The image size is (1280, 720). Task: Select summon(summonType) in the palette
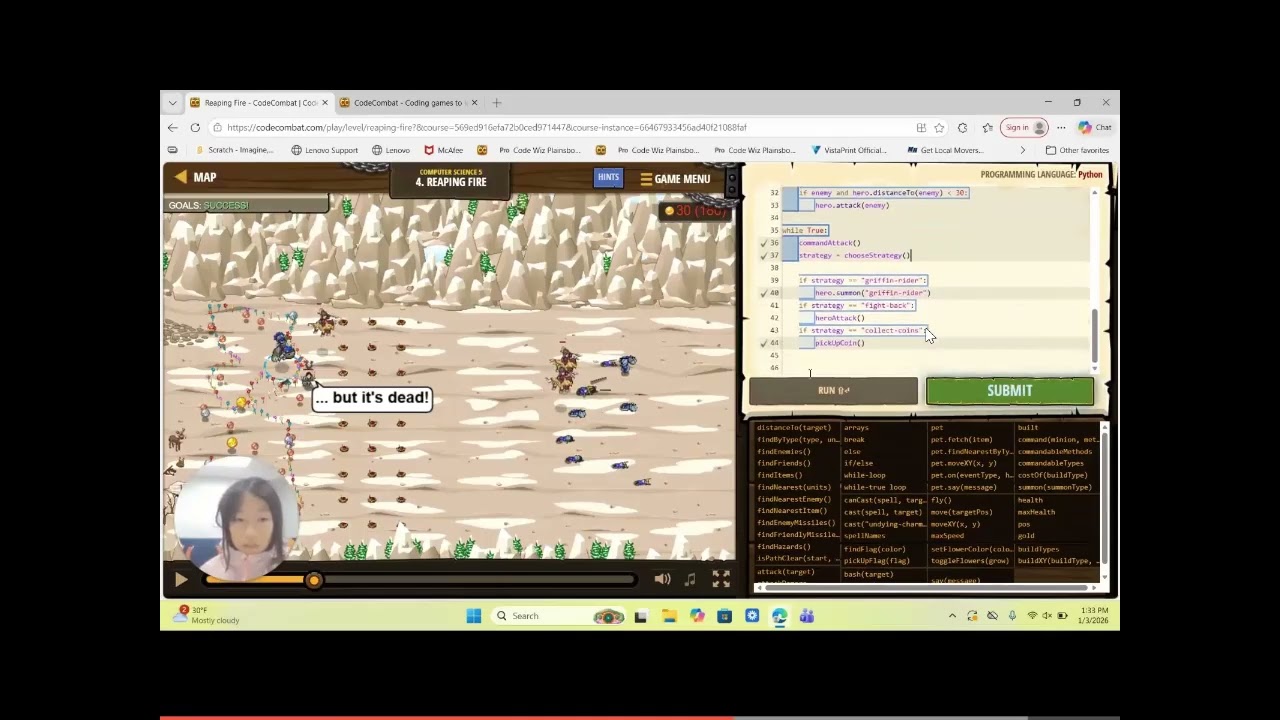1055,488
